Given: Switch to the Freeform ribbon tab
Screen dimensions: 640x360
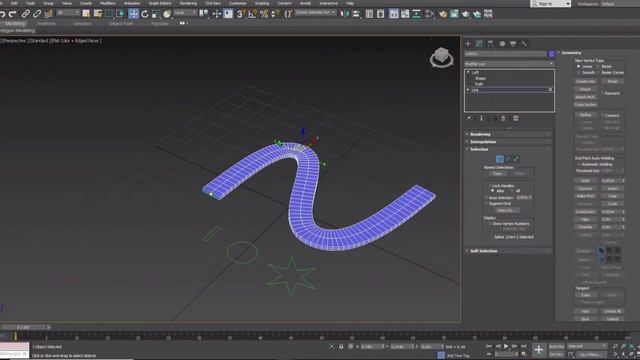Looking at the screenshot, I should pyautogui.click(x=46, y=24).
